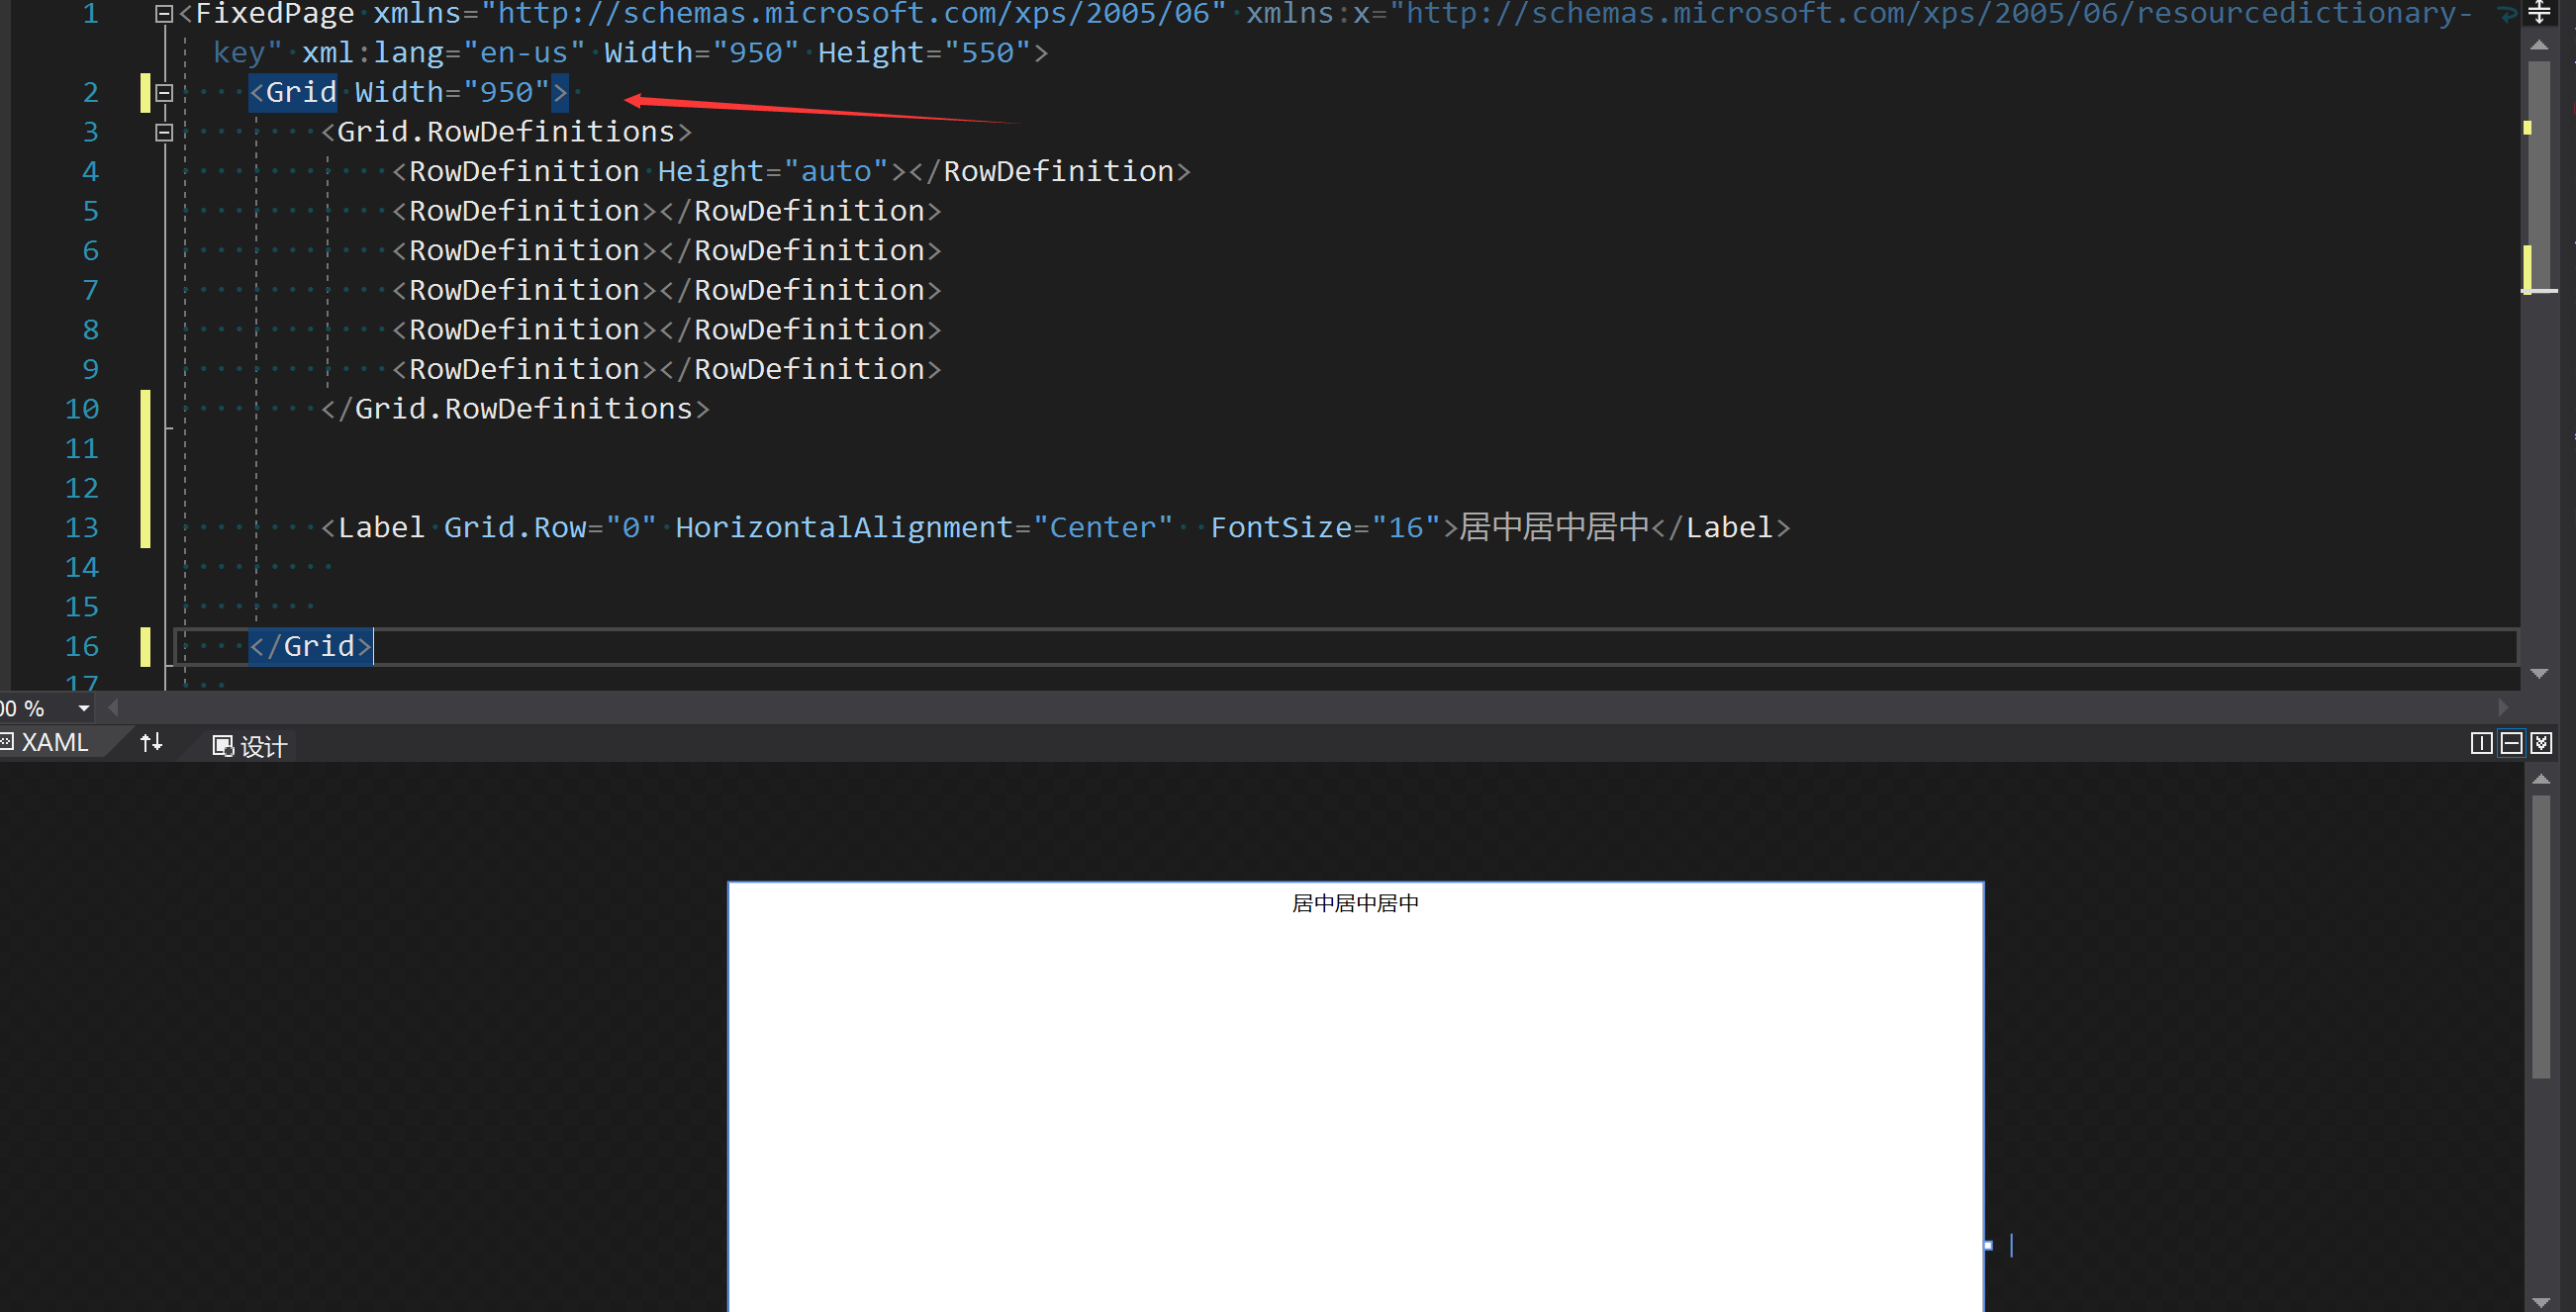This screenshot has height=1312, width=2576.
Task: Swap the XAML and design panes
Action: point(151,743)
